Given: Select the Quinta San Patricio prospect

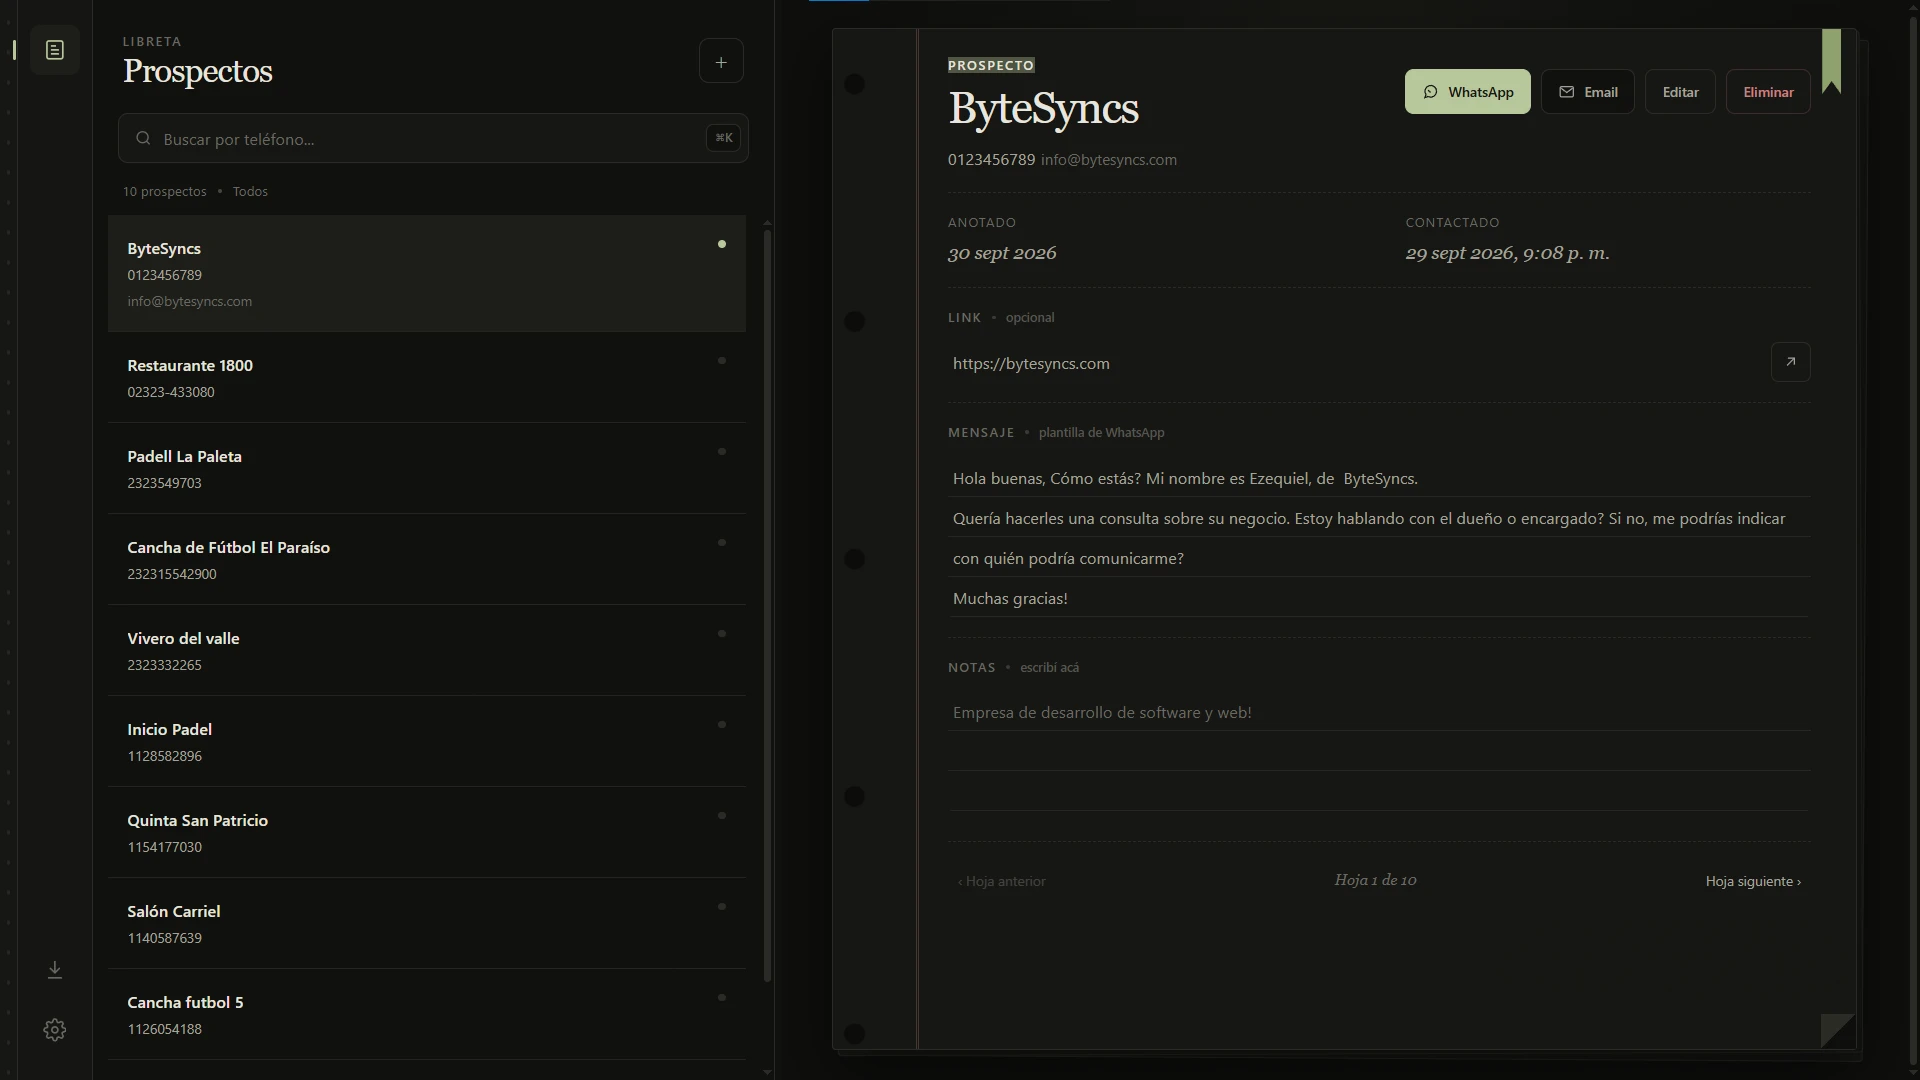Looking at the screenshot, I should [427, 833].
